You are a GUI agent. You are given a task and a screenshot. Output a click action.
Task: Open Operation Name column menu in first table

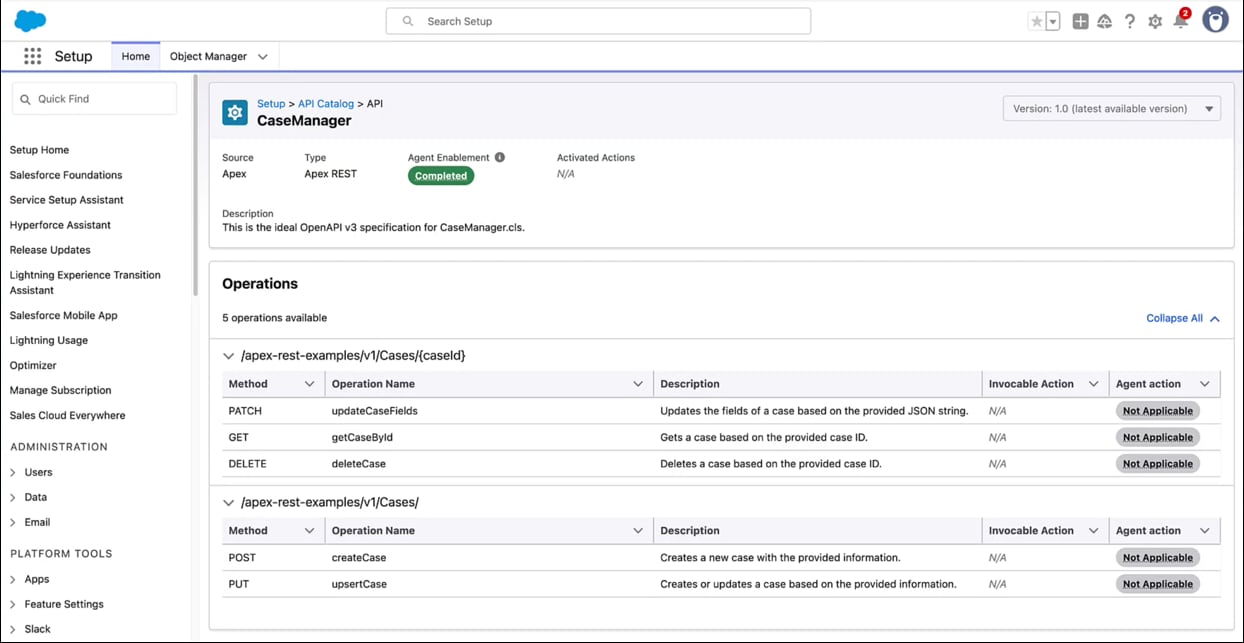(x=638, y=384)
